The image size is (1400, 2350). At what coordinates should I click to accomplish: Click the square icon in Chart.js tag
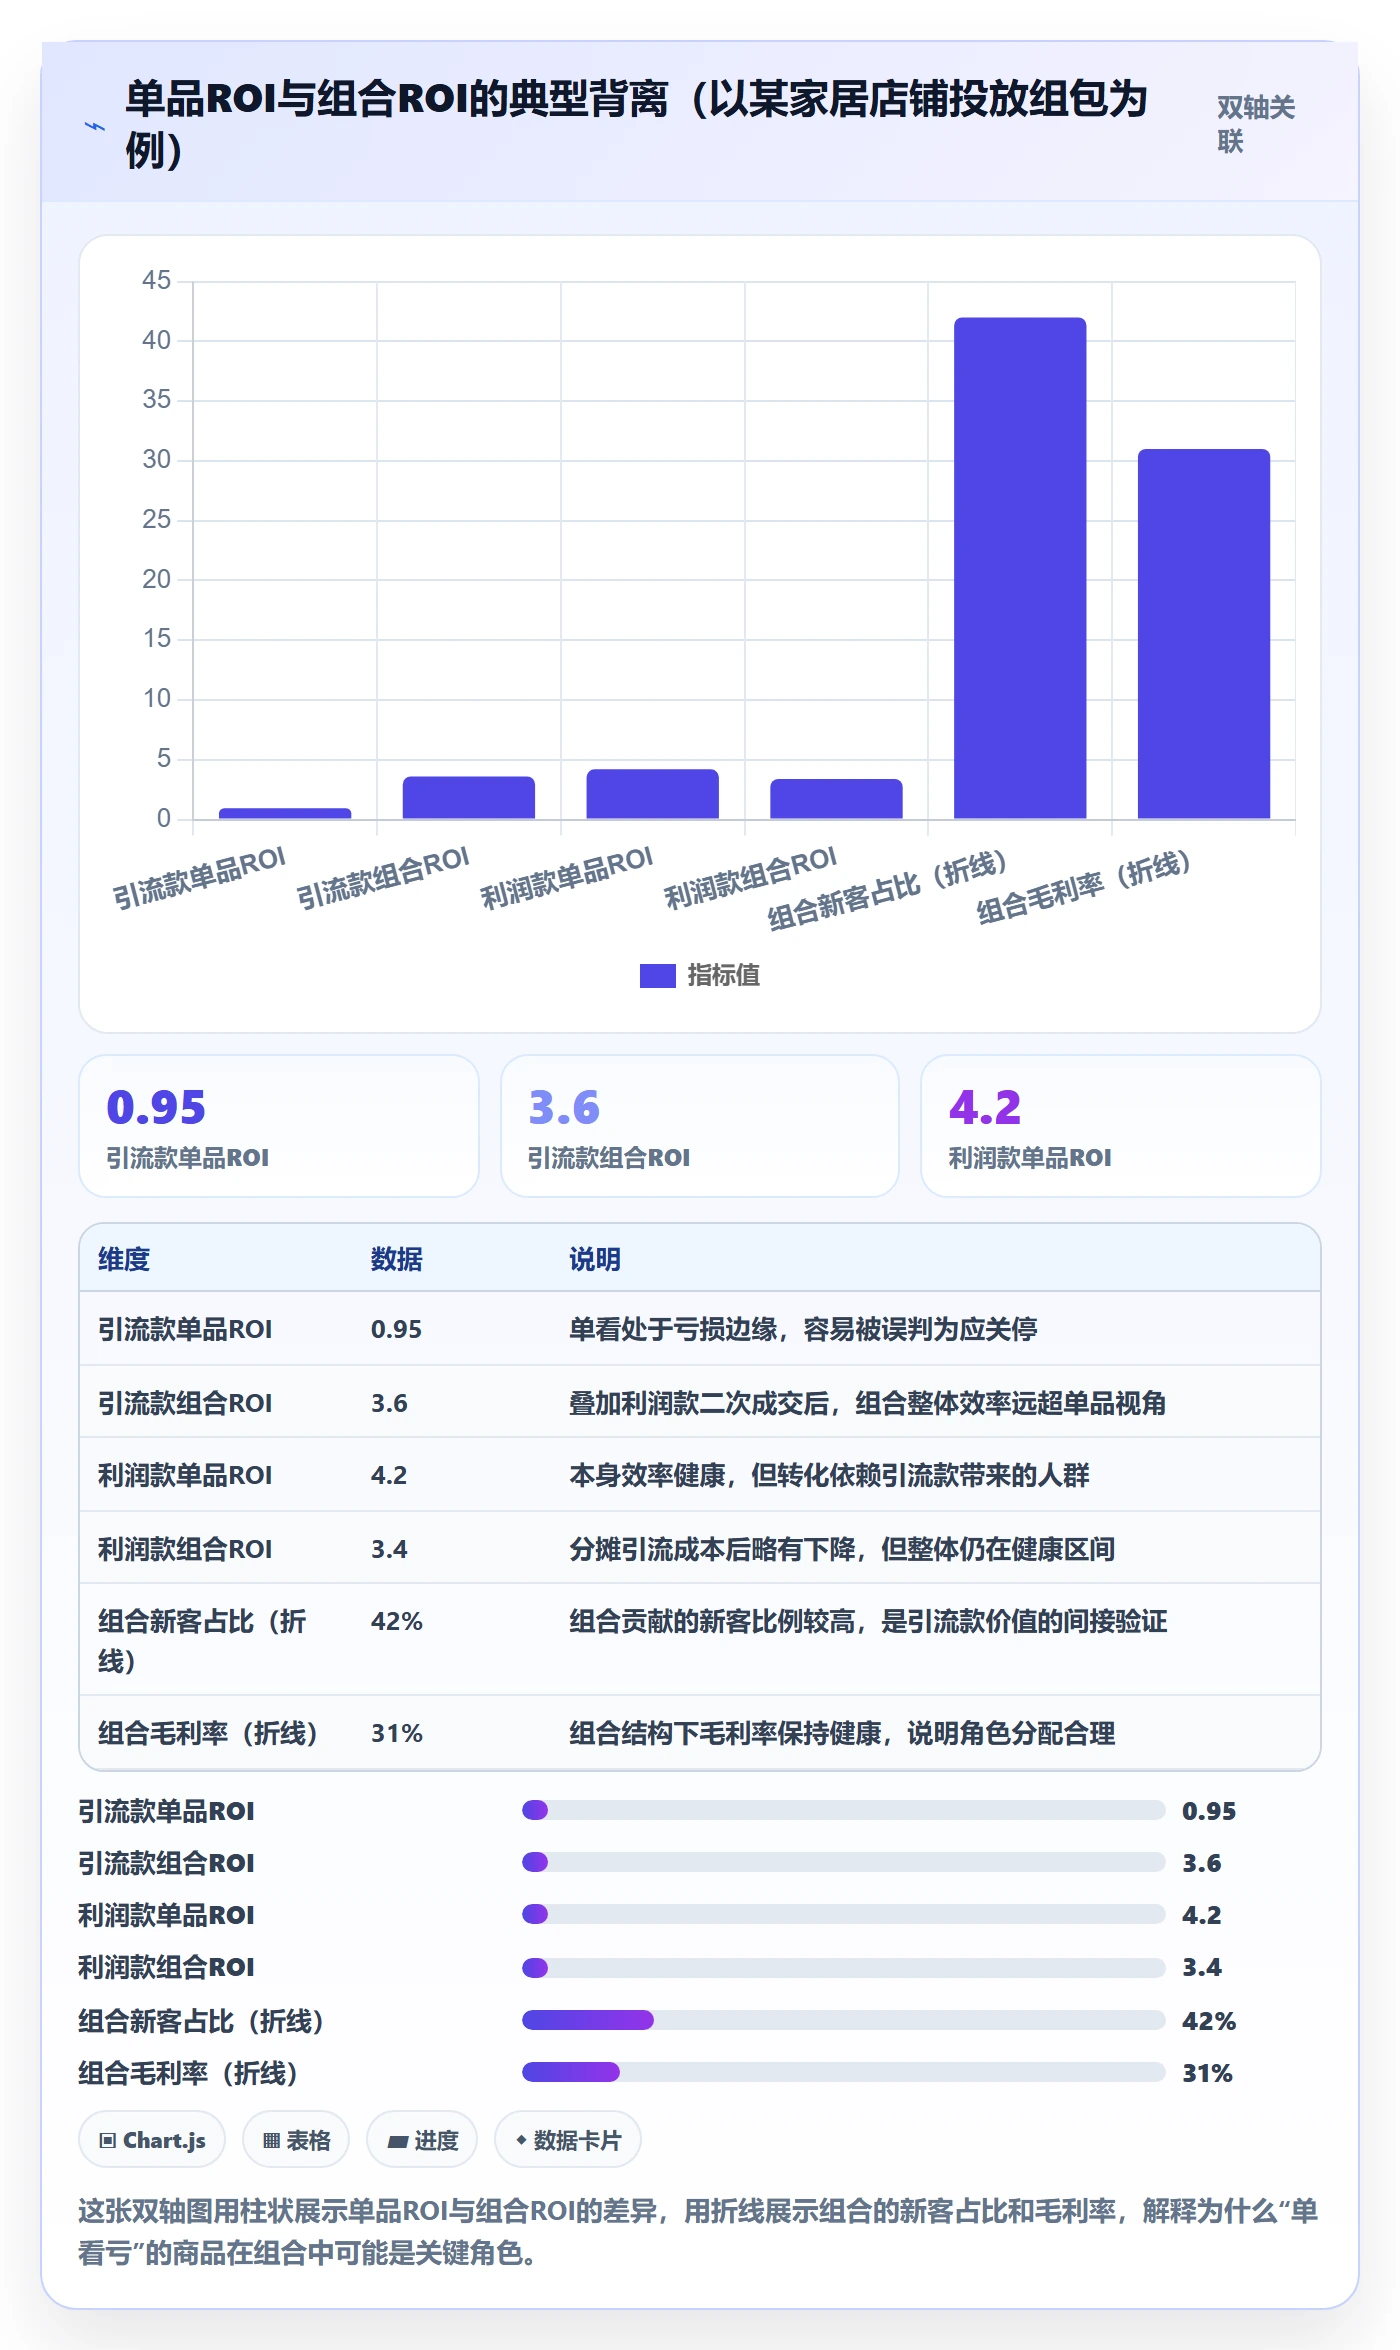(108, 2141)
